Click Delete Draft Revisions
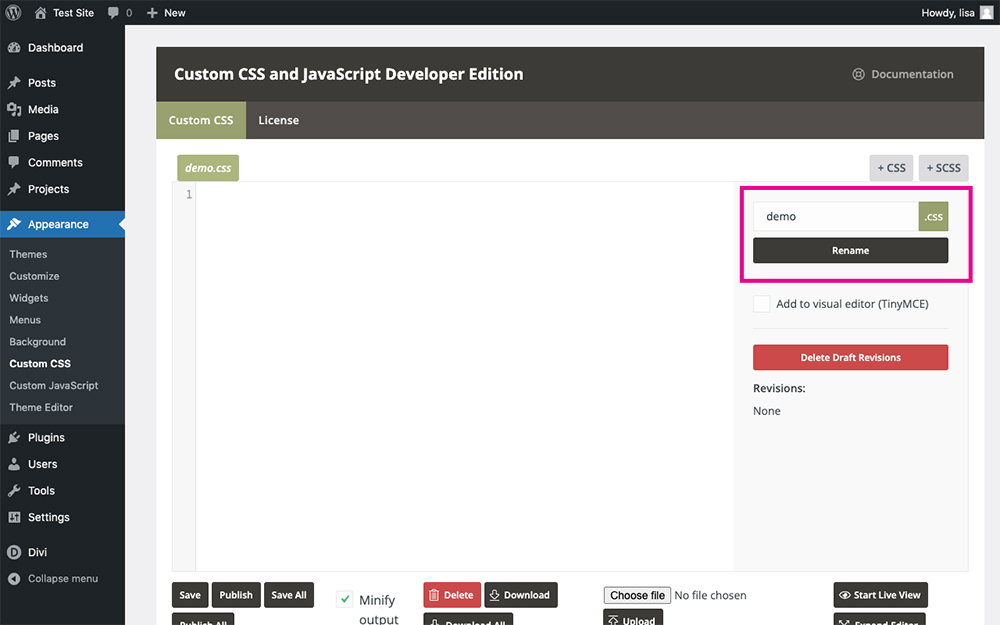 (x=851, y=358)
